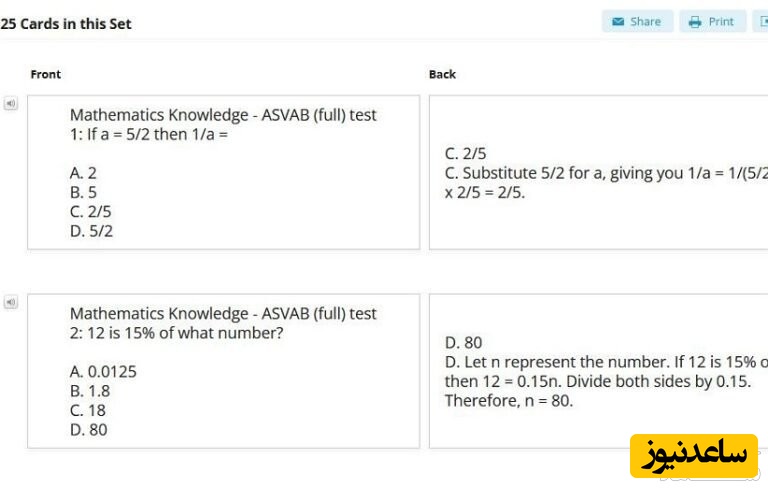Play audio for the first flashcard

click(10, 103)
